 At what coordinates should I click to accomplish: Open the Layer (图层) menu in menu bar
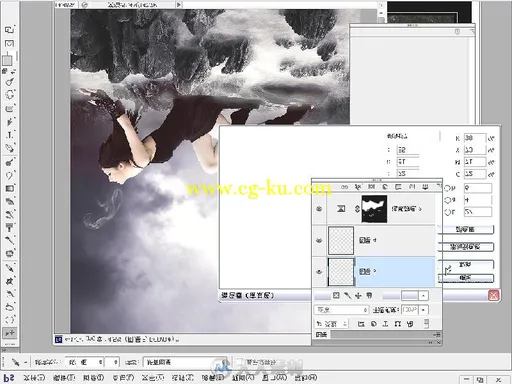tap(123, 378)
